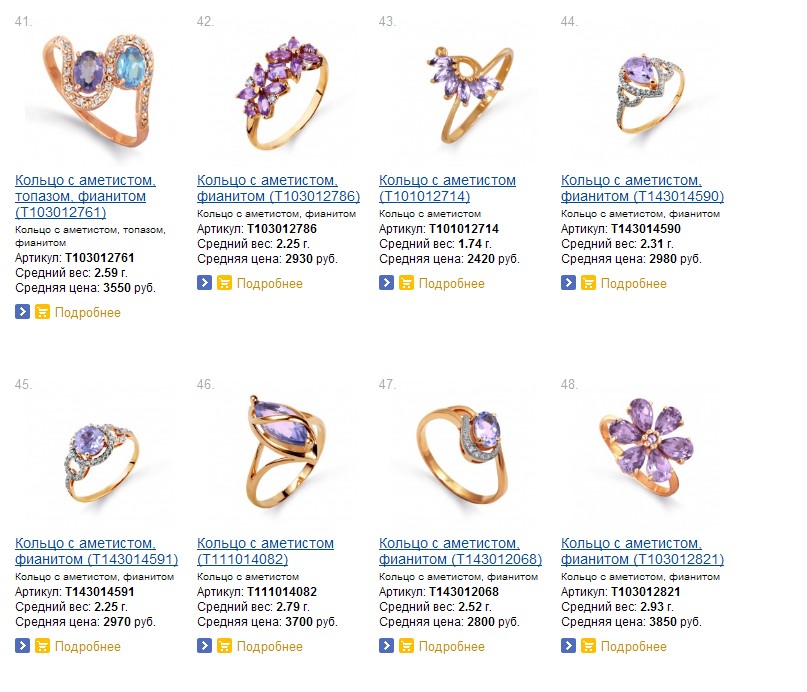Viewport: 807px width, 692px height.
Task: Click the yellow cart icon under ring T143014590
Action: tap(588, 283)
